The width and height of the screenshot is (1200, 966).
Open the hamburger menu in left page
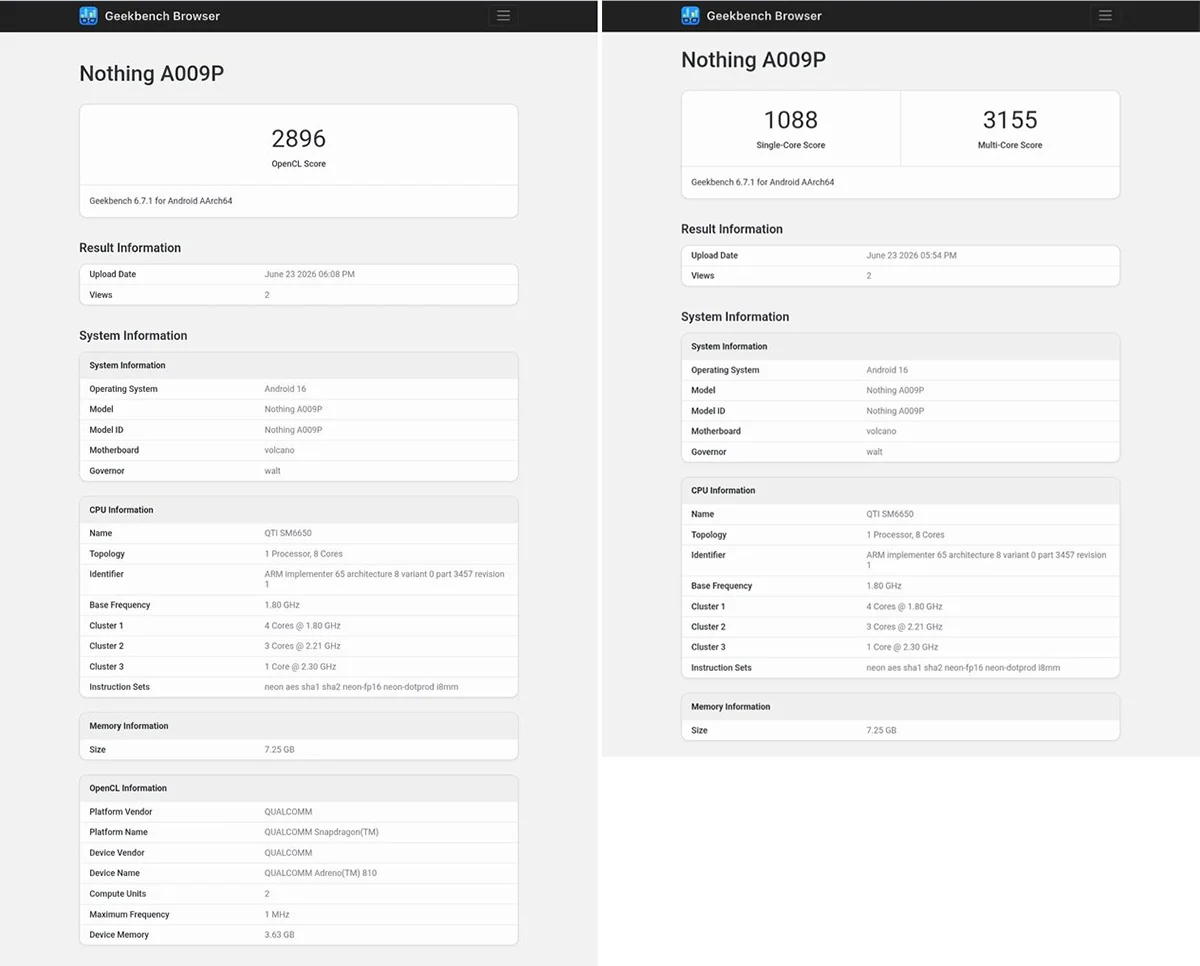pos(503,15)
